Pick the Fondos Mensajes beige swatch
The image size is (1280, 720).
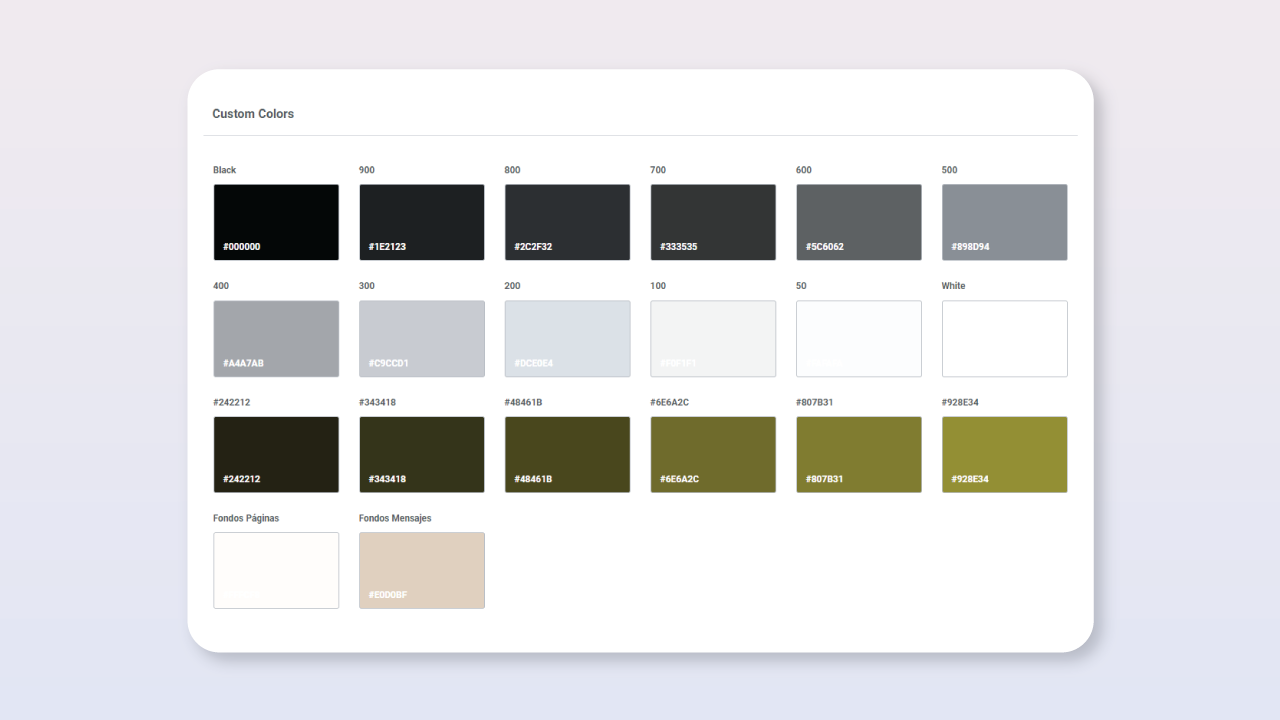pyautogui.click(x=422, y=571)
